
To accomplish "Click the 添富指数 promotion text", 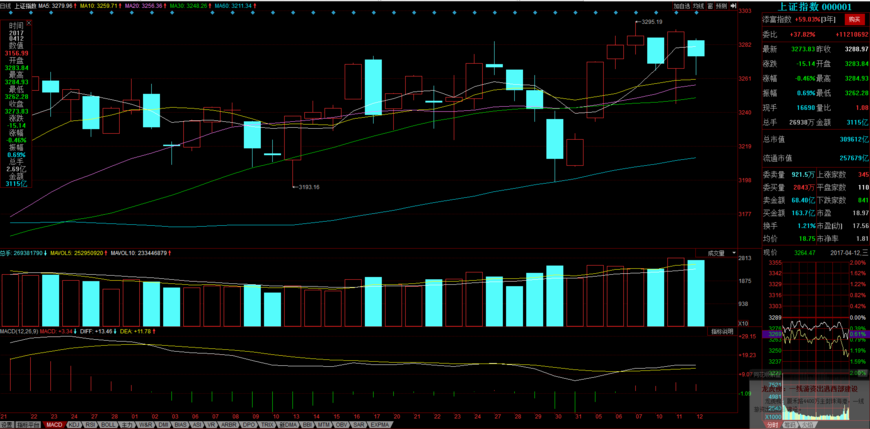I will pos(776,19).
